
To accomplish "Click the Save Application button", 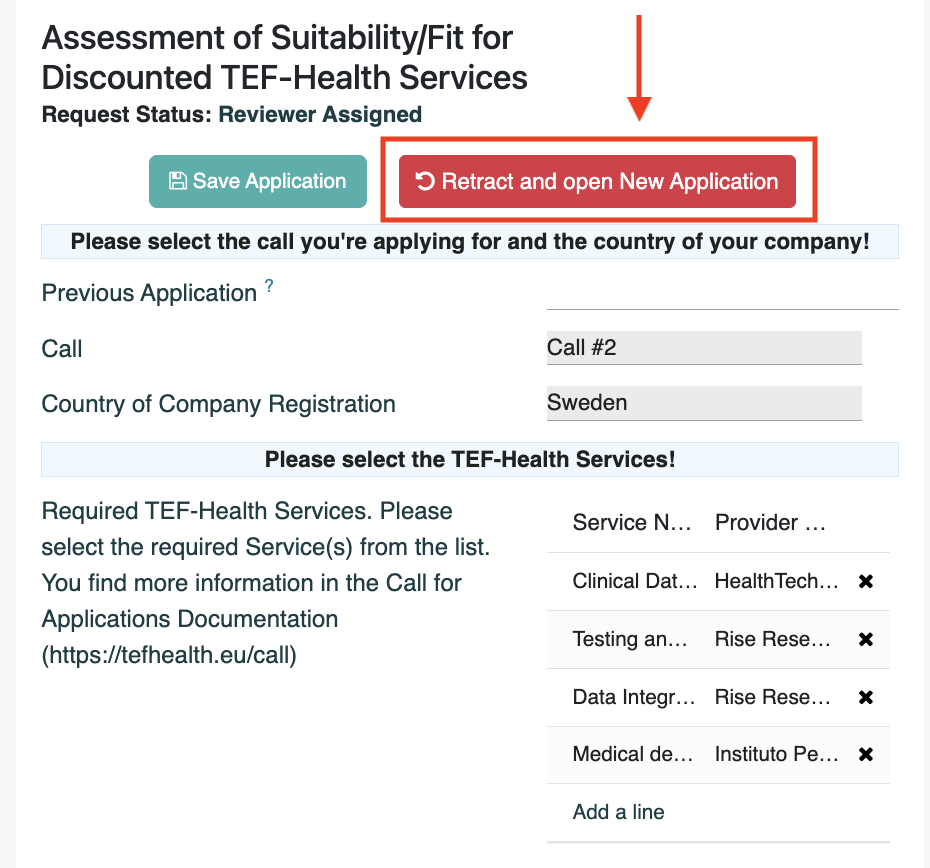I will click(x=258, y=181).
